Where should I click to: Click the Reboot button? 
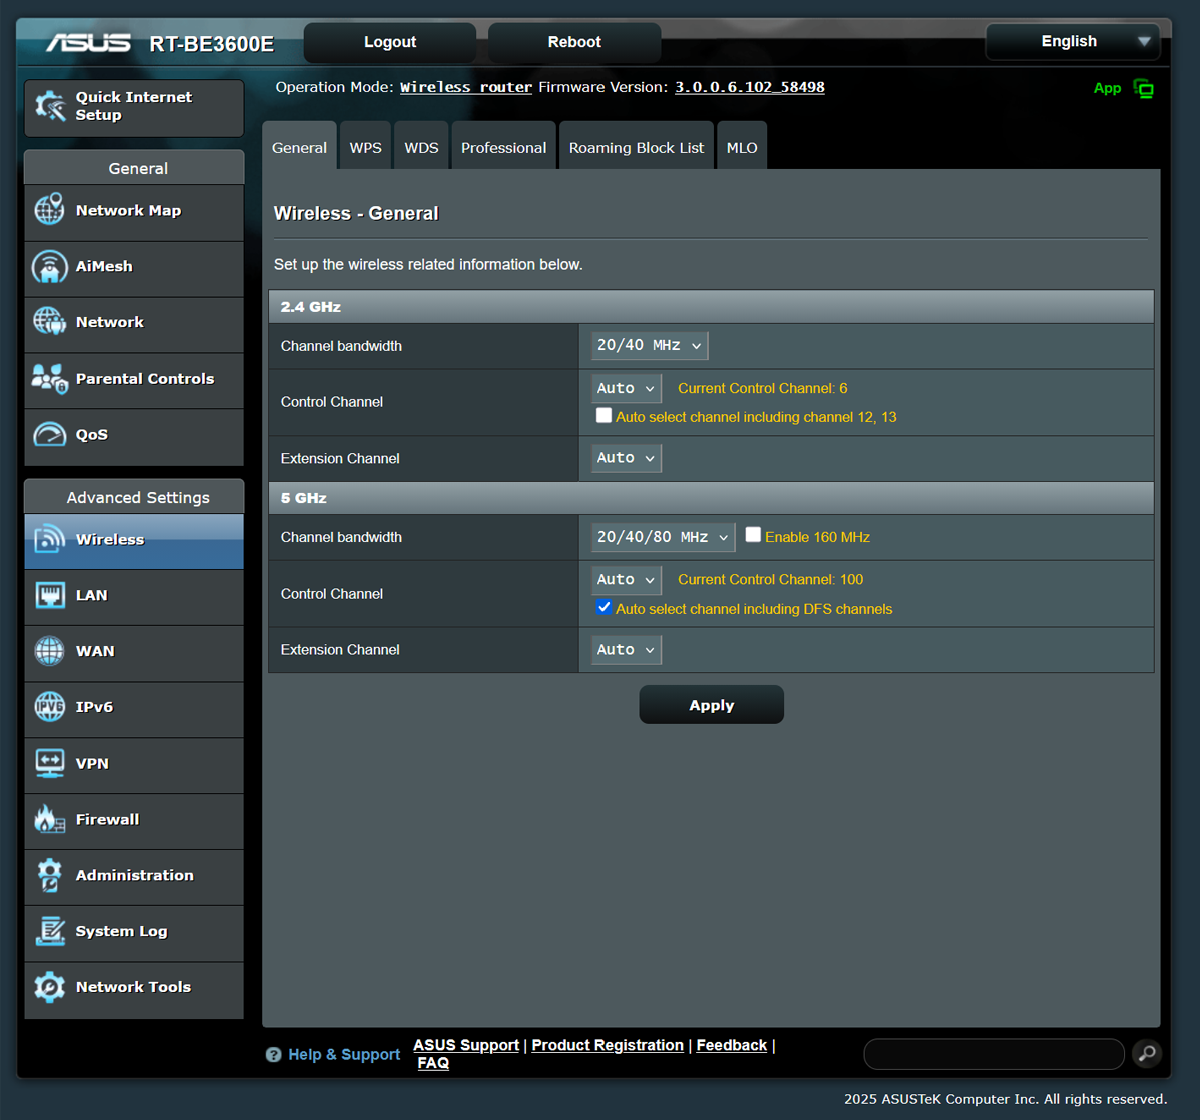tap(574, 42)
